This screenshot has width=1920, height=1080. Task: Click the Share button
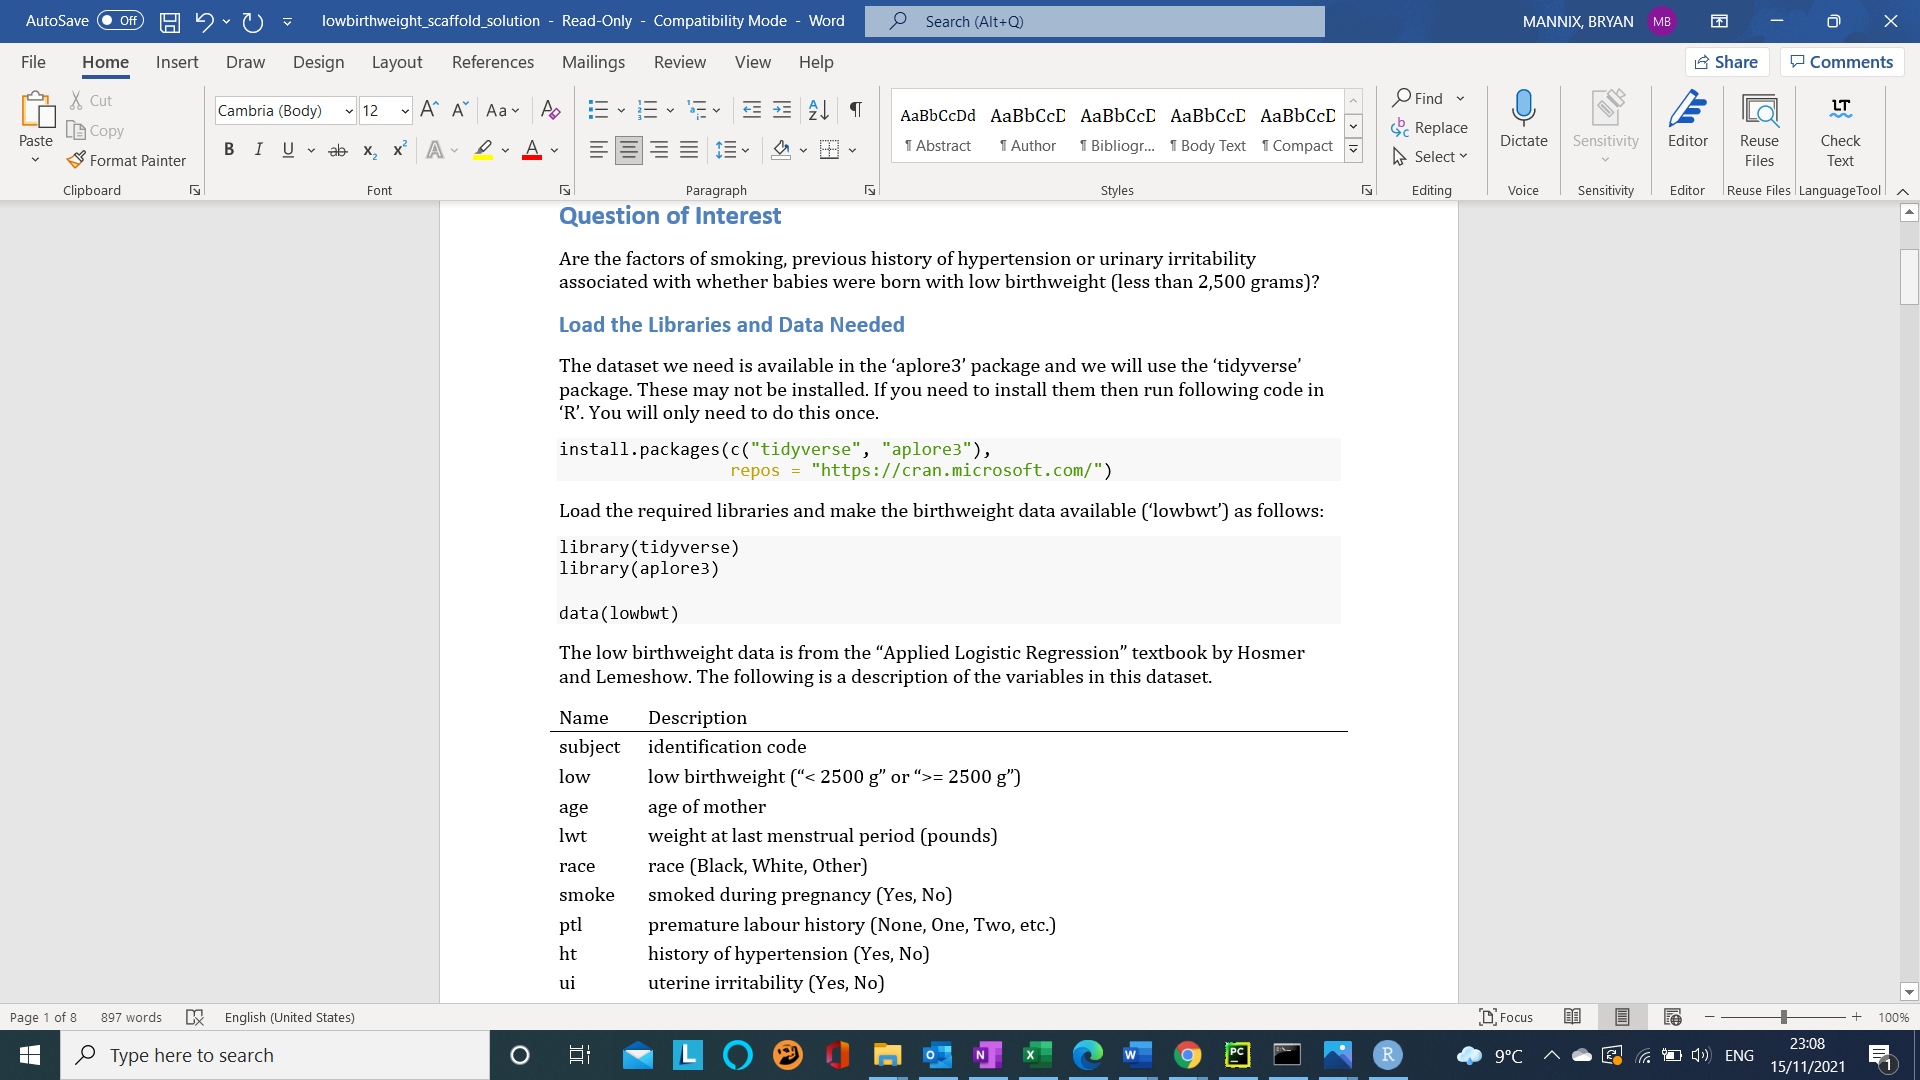coord(1727,61)
